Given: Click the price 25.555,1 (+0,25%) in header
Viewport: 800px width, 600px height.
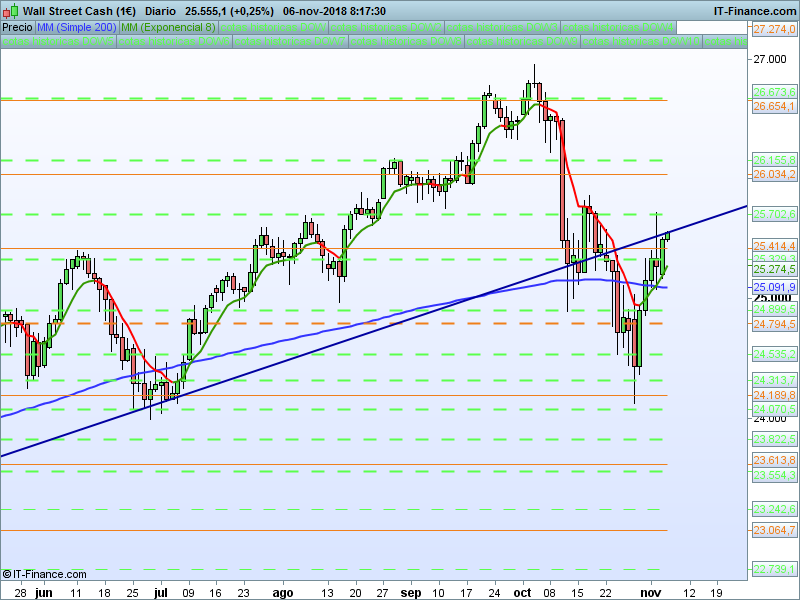Looking at the screenshot, I should click(x=229, y=11).
